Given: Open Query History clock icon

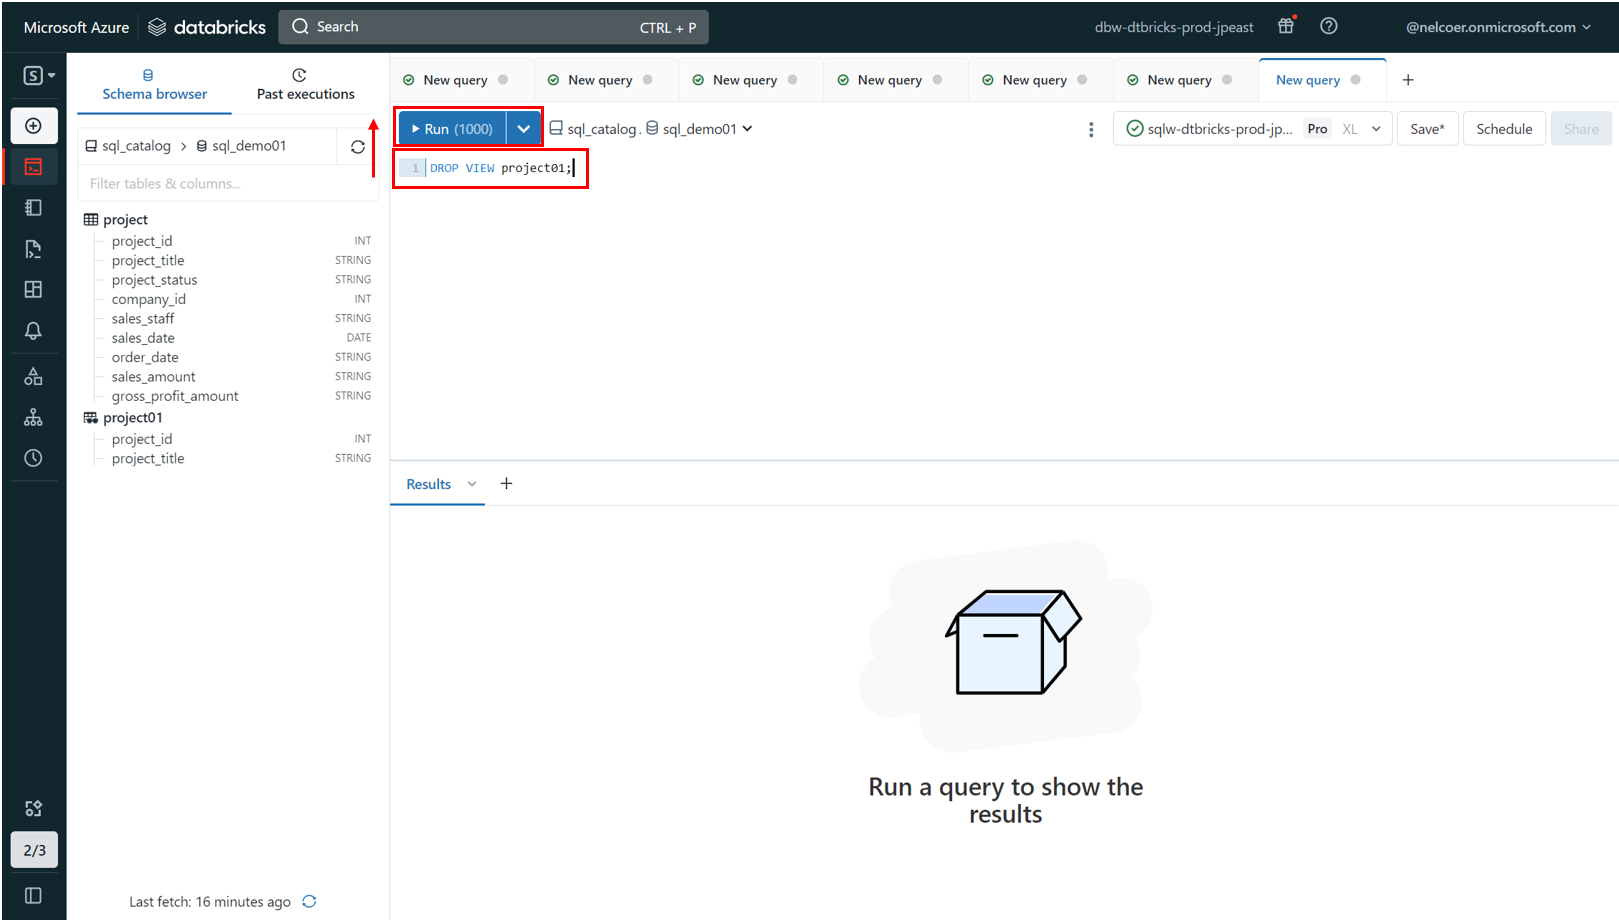Looking at the screenshot, I should pyautogui.click(x=33, y=458).
